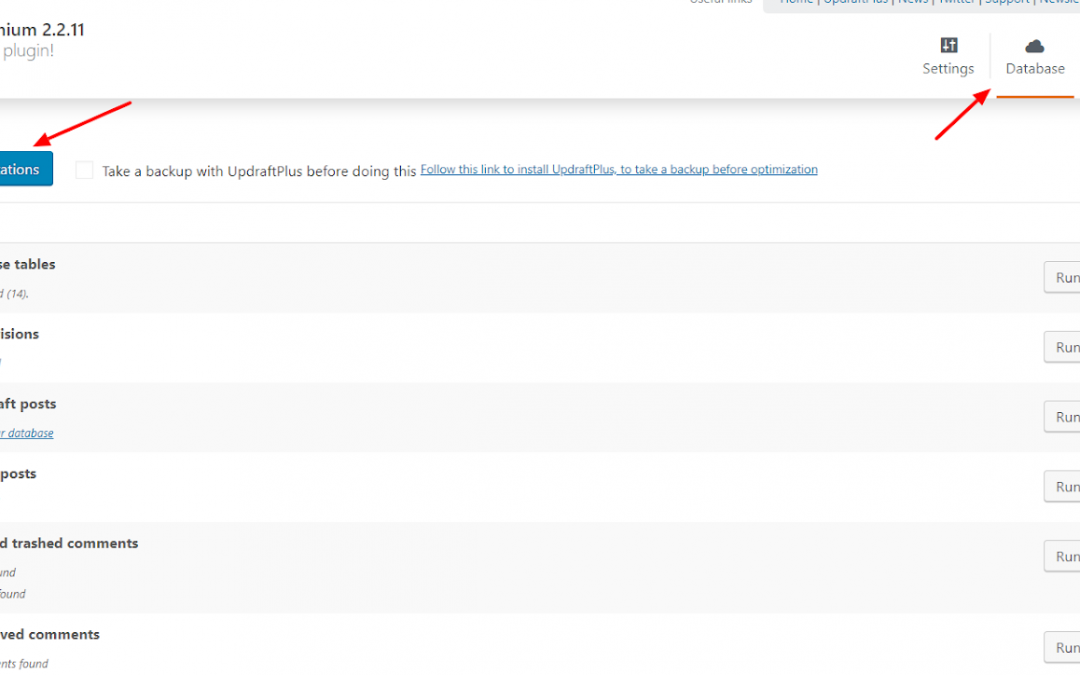
Task: Click the 'se tables' row title
Action: (x=28, y=264)
